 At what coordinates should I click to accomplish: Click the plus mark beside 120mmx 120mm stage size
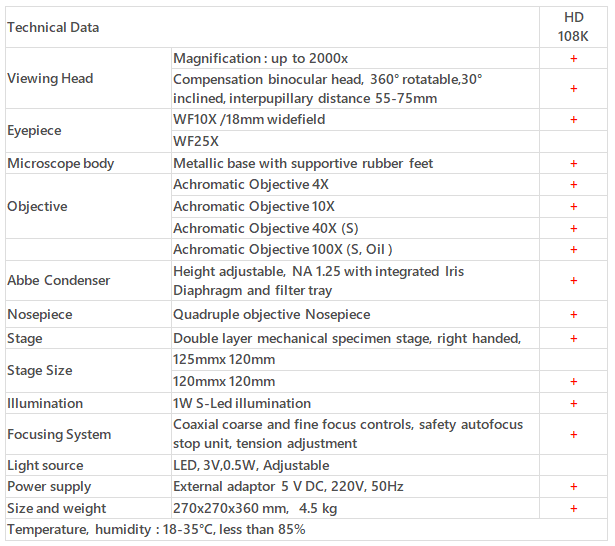pos(573,381)
